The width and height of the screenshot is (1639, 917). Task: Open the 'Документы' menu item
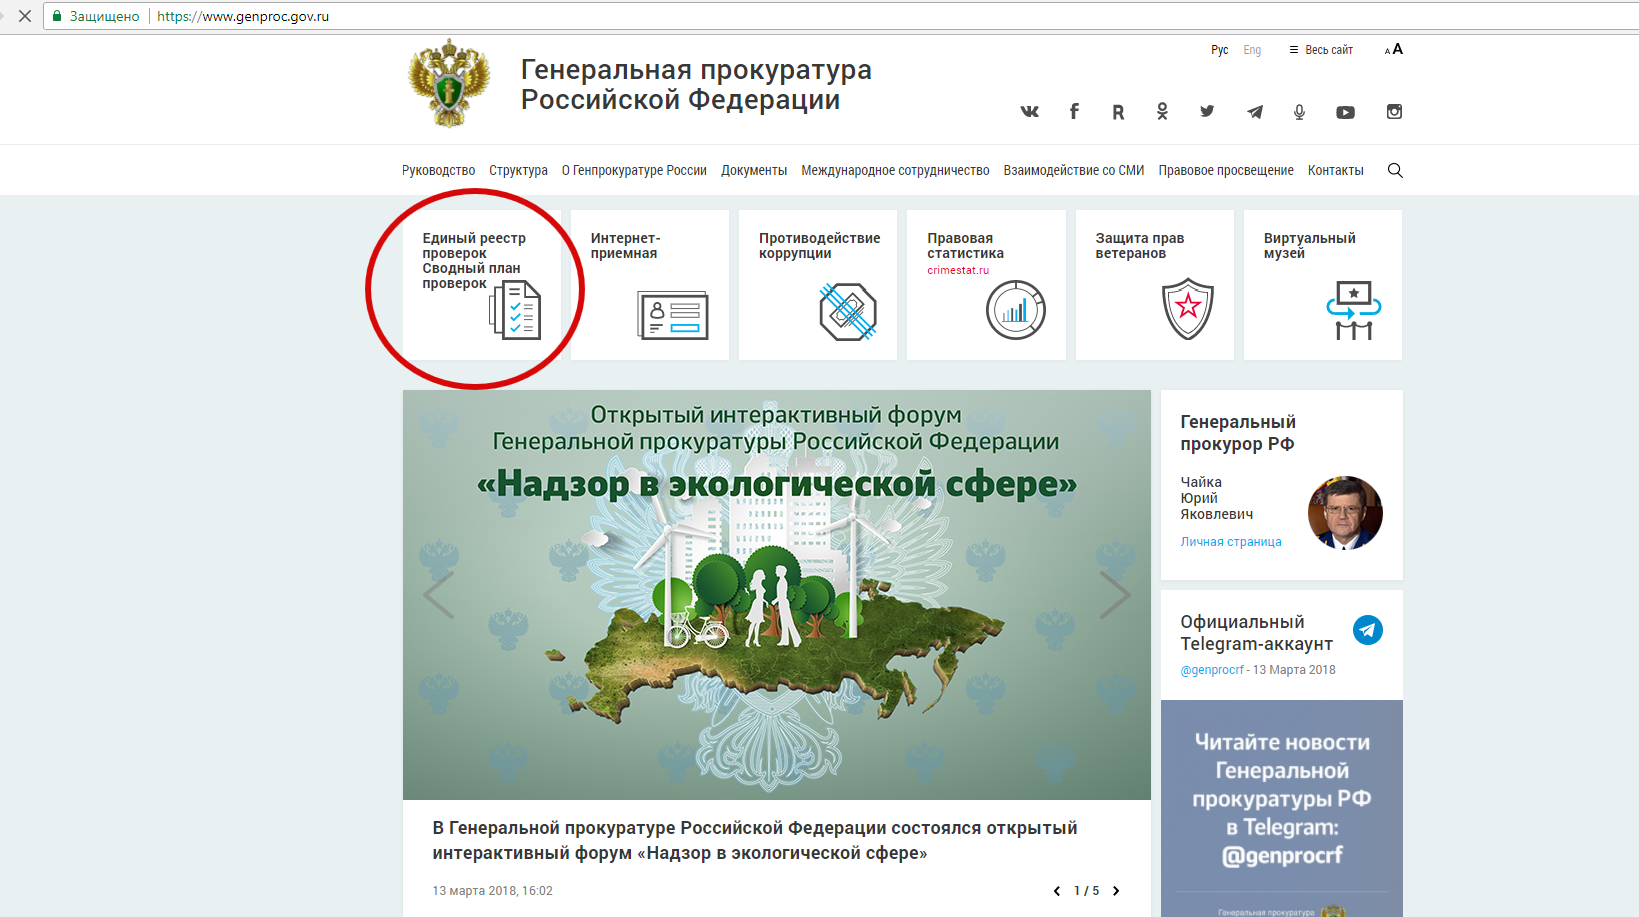pyautogui.click(x=754, y=171)
